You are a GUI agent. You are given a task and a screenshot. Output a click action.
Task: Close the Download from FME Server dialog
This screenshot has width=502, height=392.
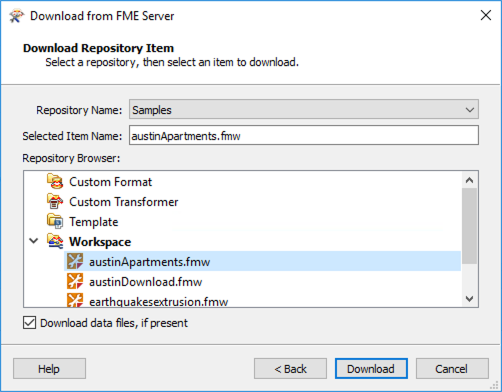[x=486, y=15]
